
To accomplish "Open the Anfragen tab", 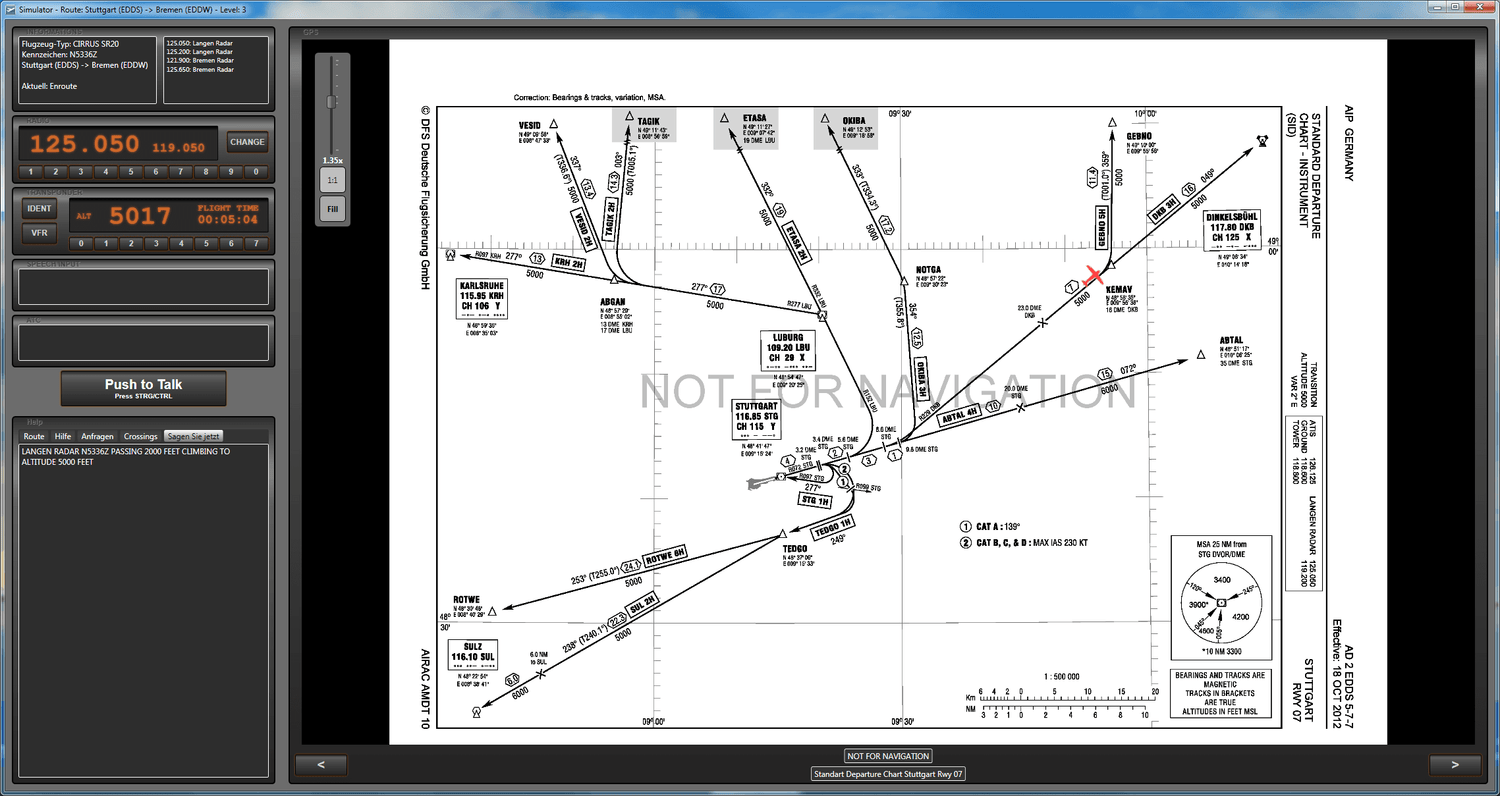I will click(x=97, y=437).
